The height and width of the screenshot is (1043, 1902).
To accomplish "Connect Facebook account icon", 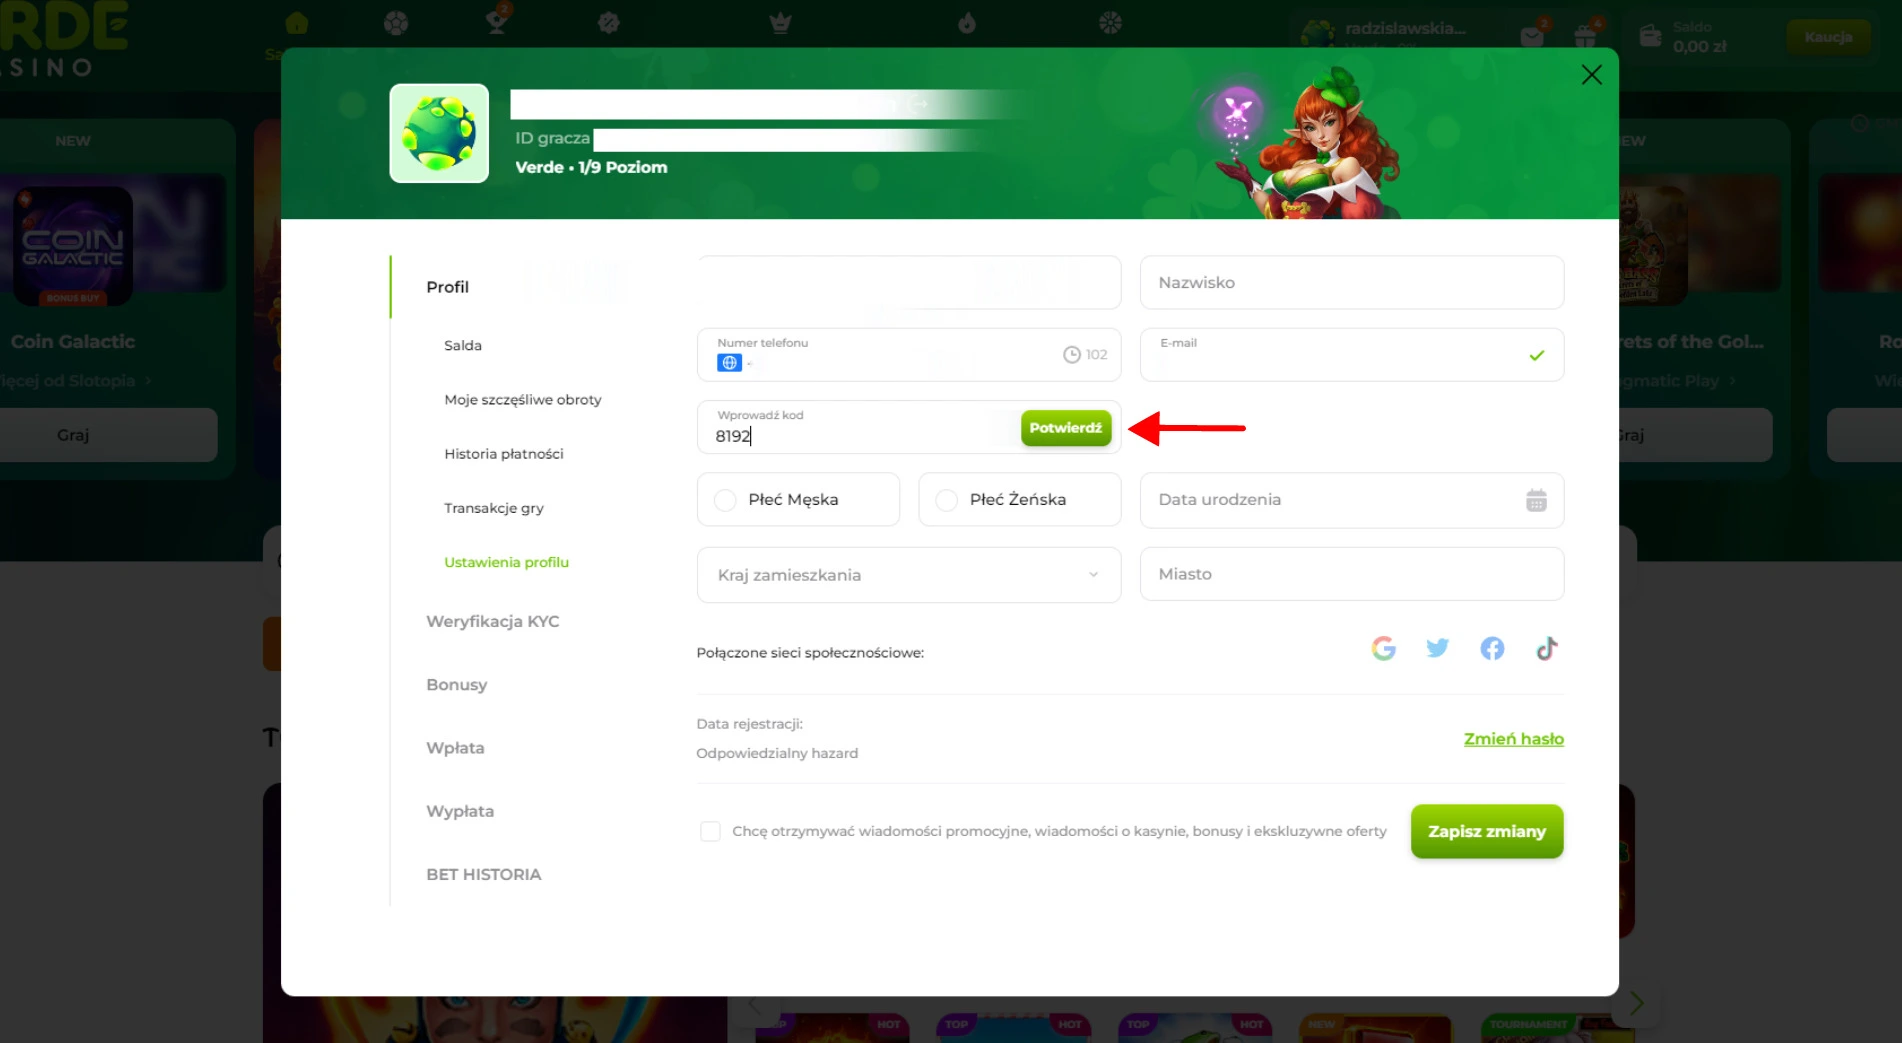I will pyautogui.click(x=1492, y=649).
